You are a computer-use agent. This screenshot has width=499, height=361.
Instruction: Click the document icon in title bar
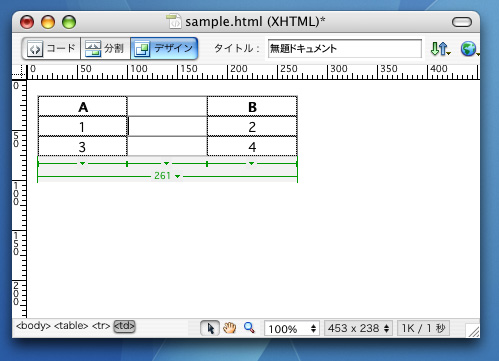(x=174, y=21)
